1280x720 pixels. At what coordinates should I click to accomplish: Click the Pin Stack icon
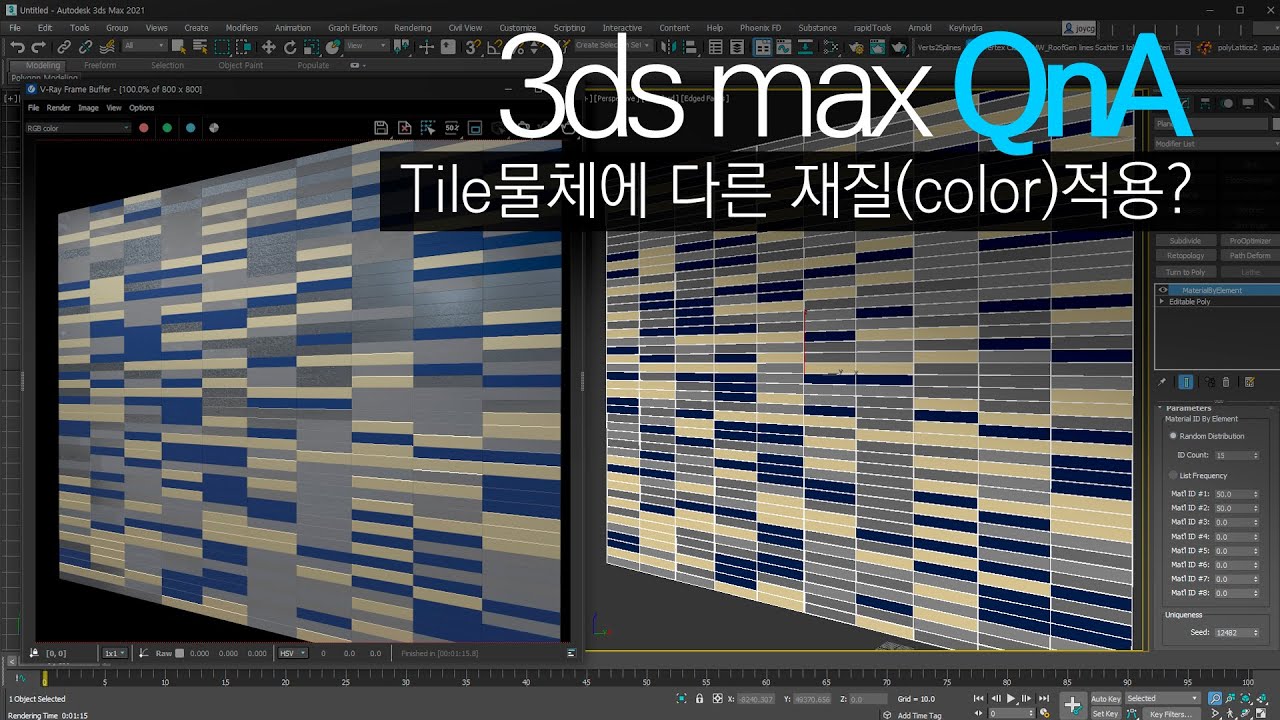(x=1162, y=382)
